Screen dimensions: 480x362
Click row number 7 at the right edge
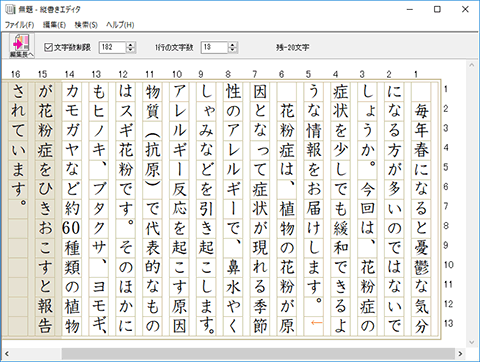446,206
